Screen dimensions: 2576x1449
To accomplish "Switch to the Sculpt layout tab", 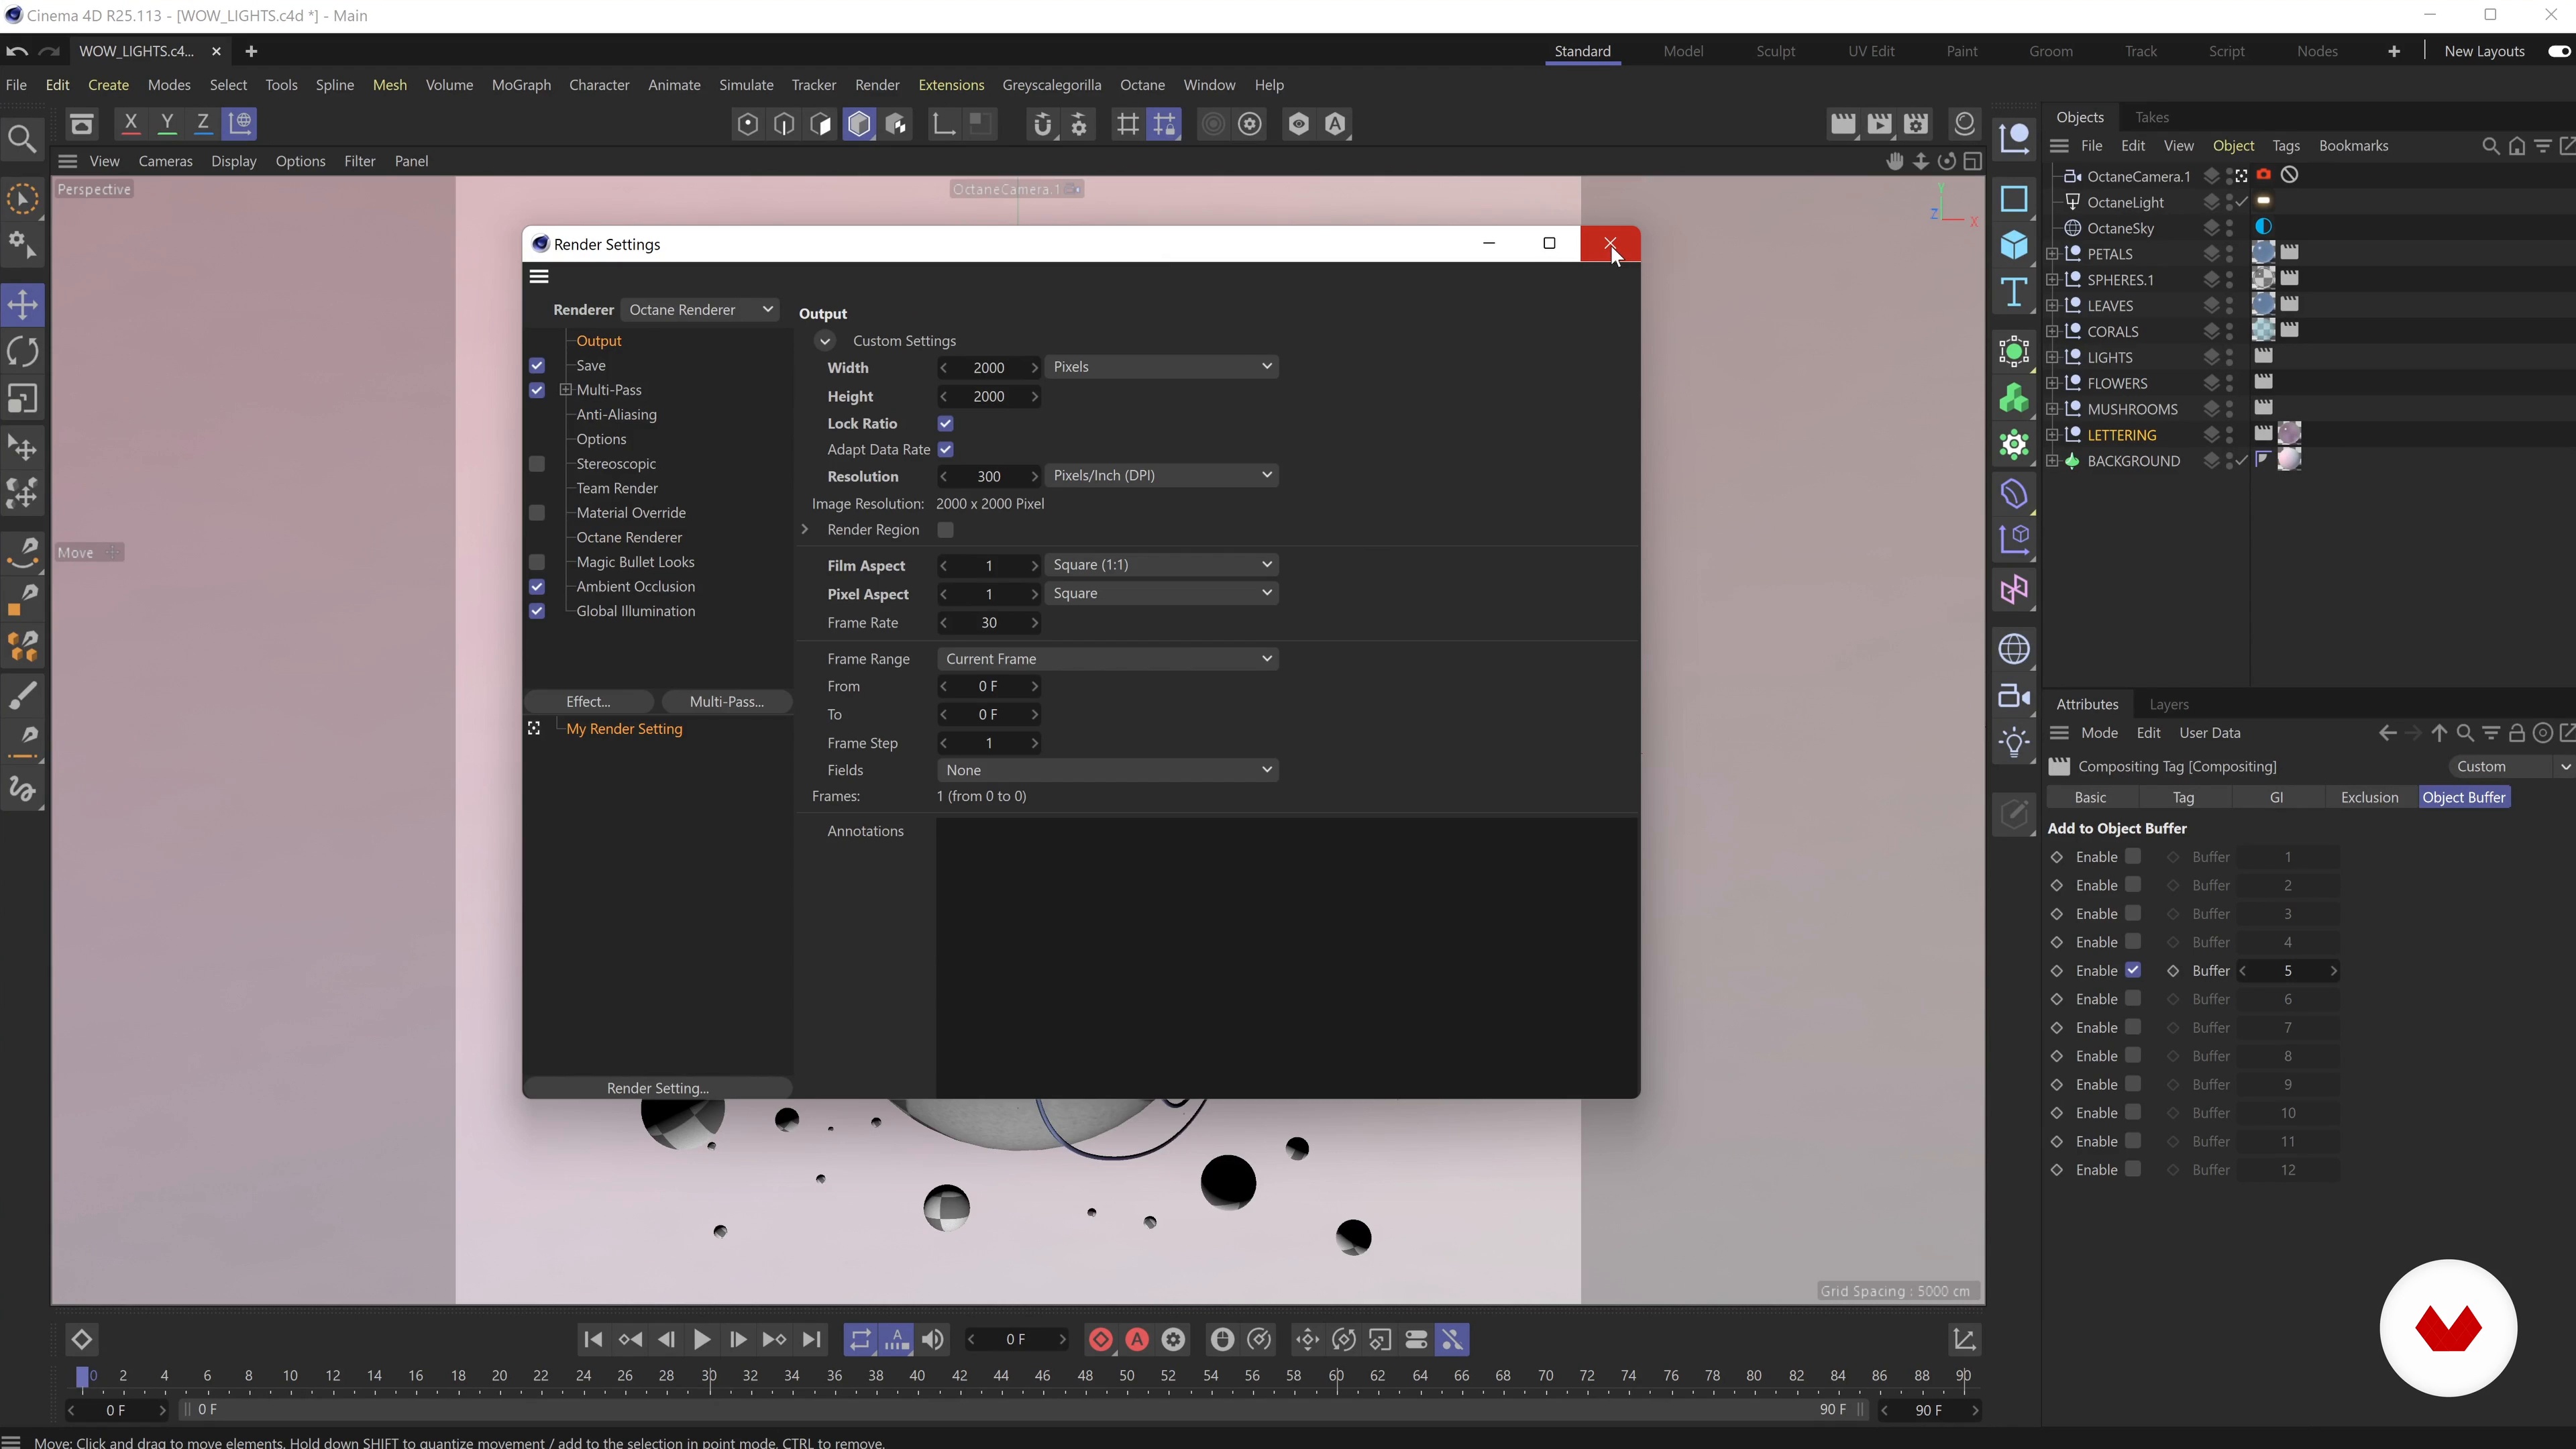I will pyautogui.click(x=1775, y=51).
